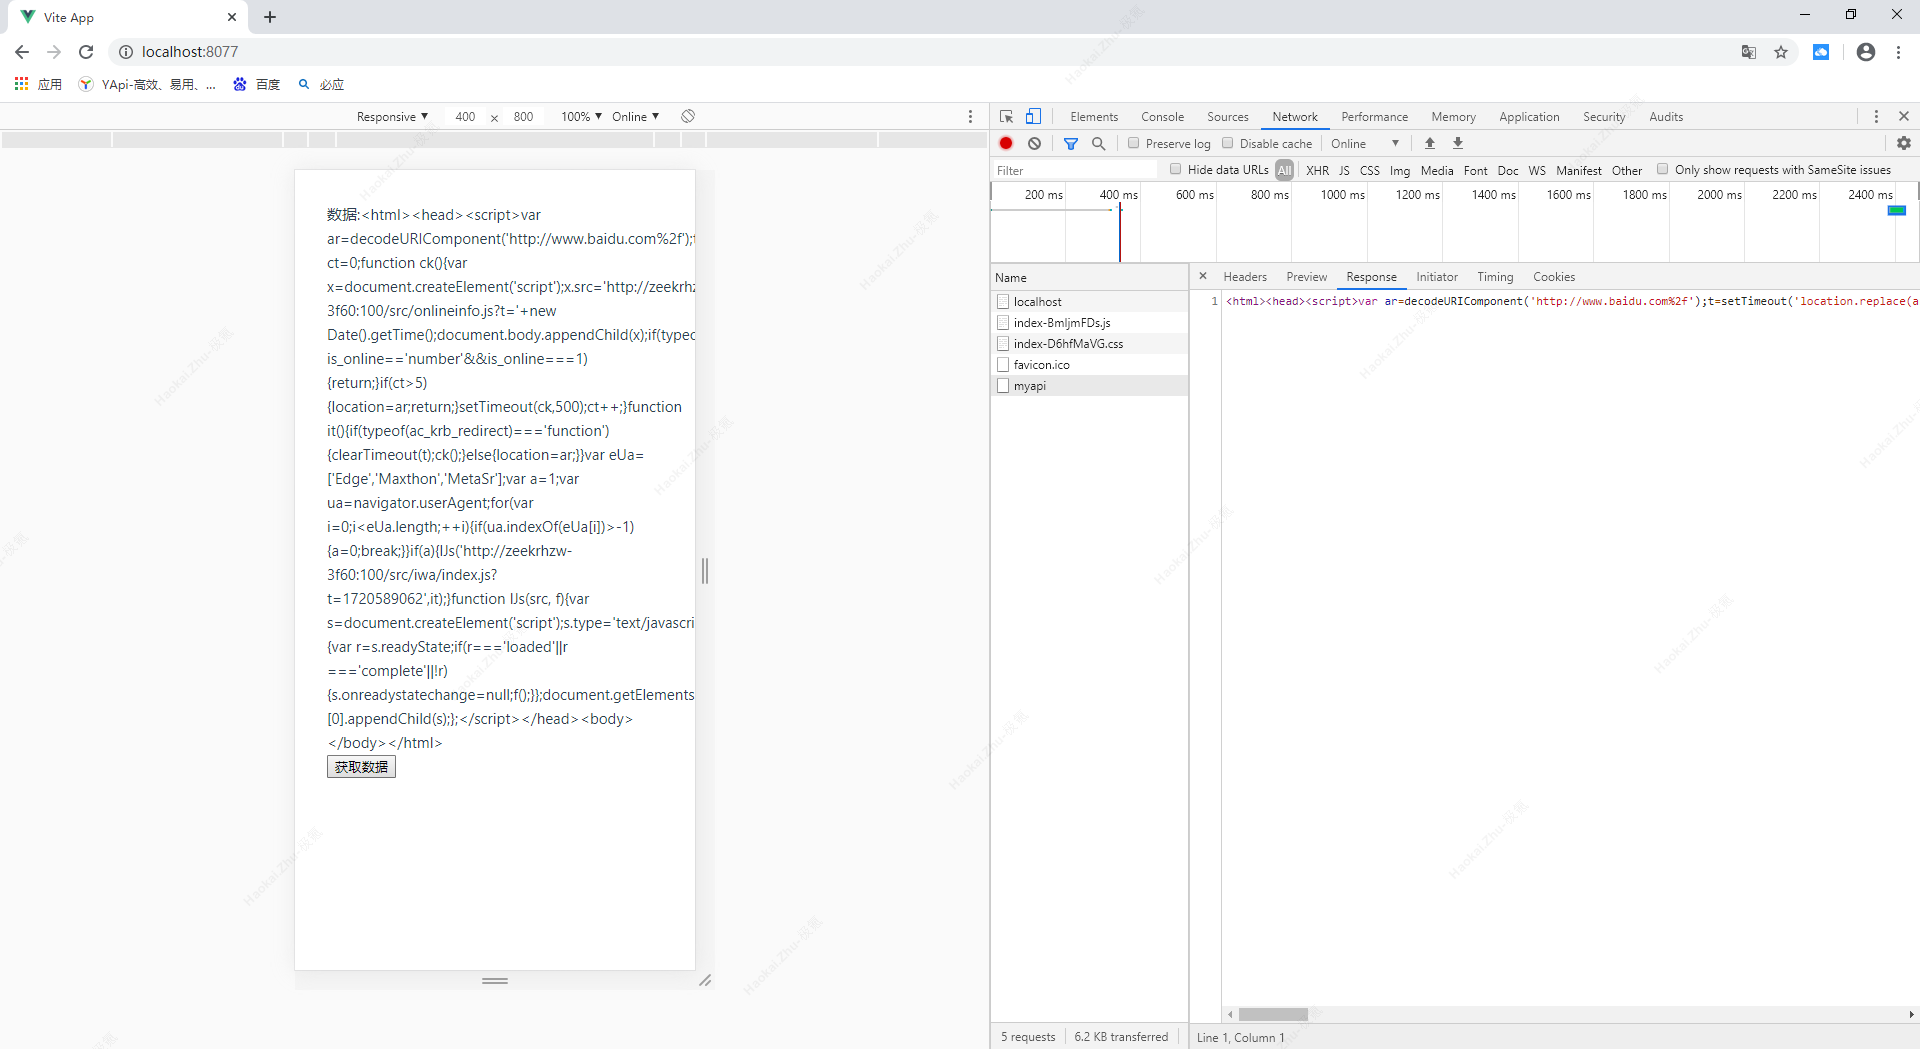Viewport: 1920px width, 1049px height.
Task: Open network settings gear
Action: (1904, 144)
